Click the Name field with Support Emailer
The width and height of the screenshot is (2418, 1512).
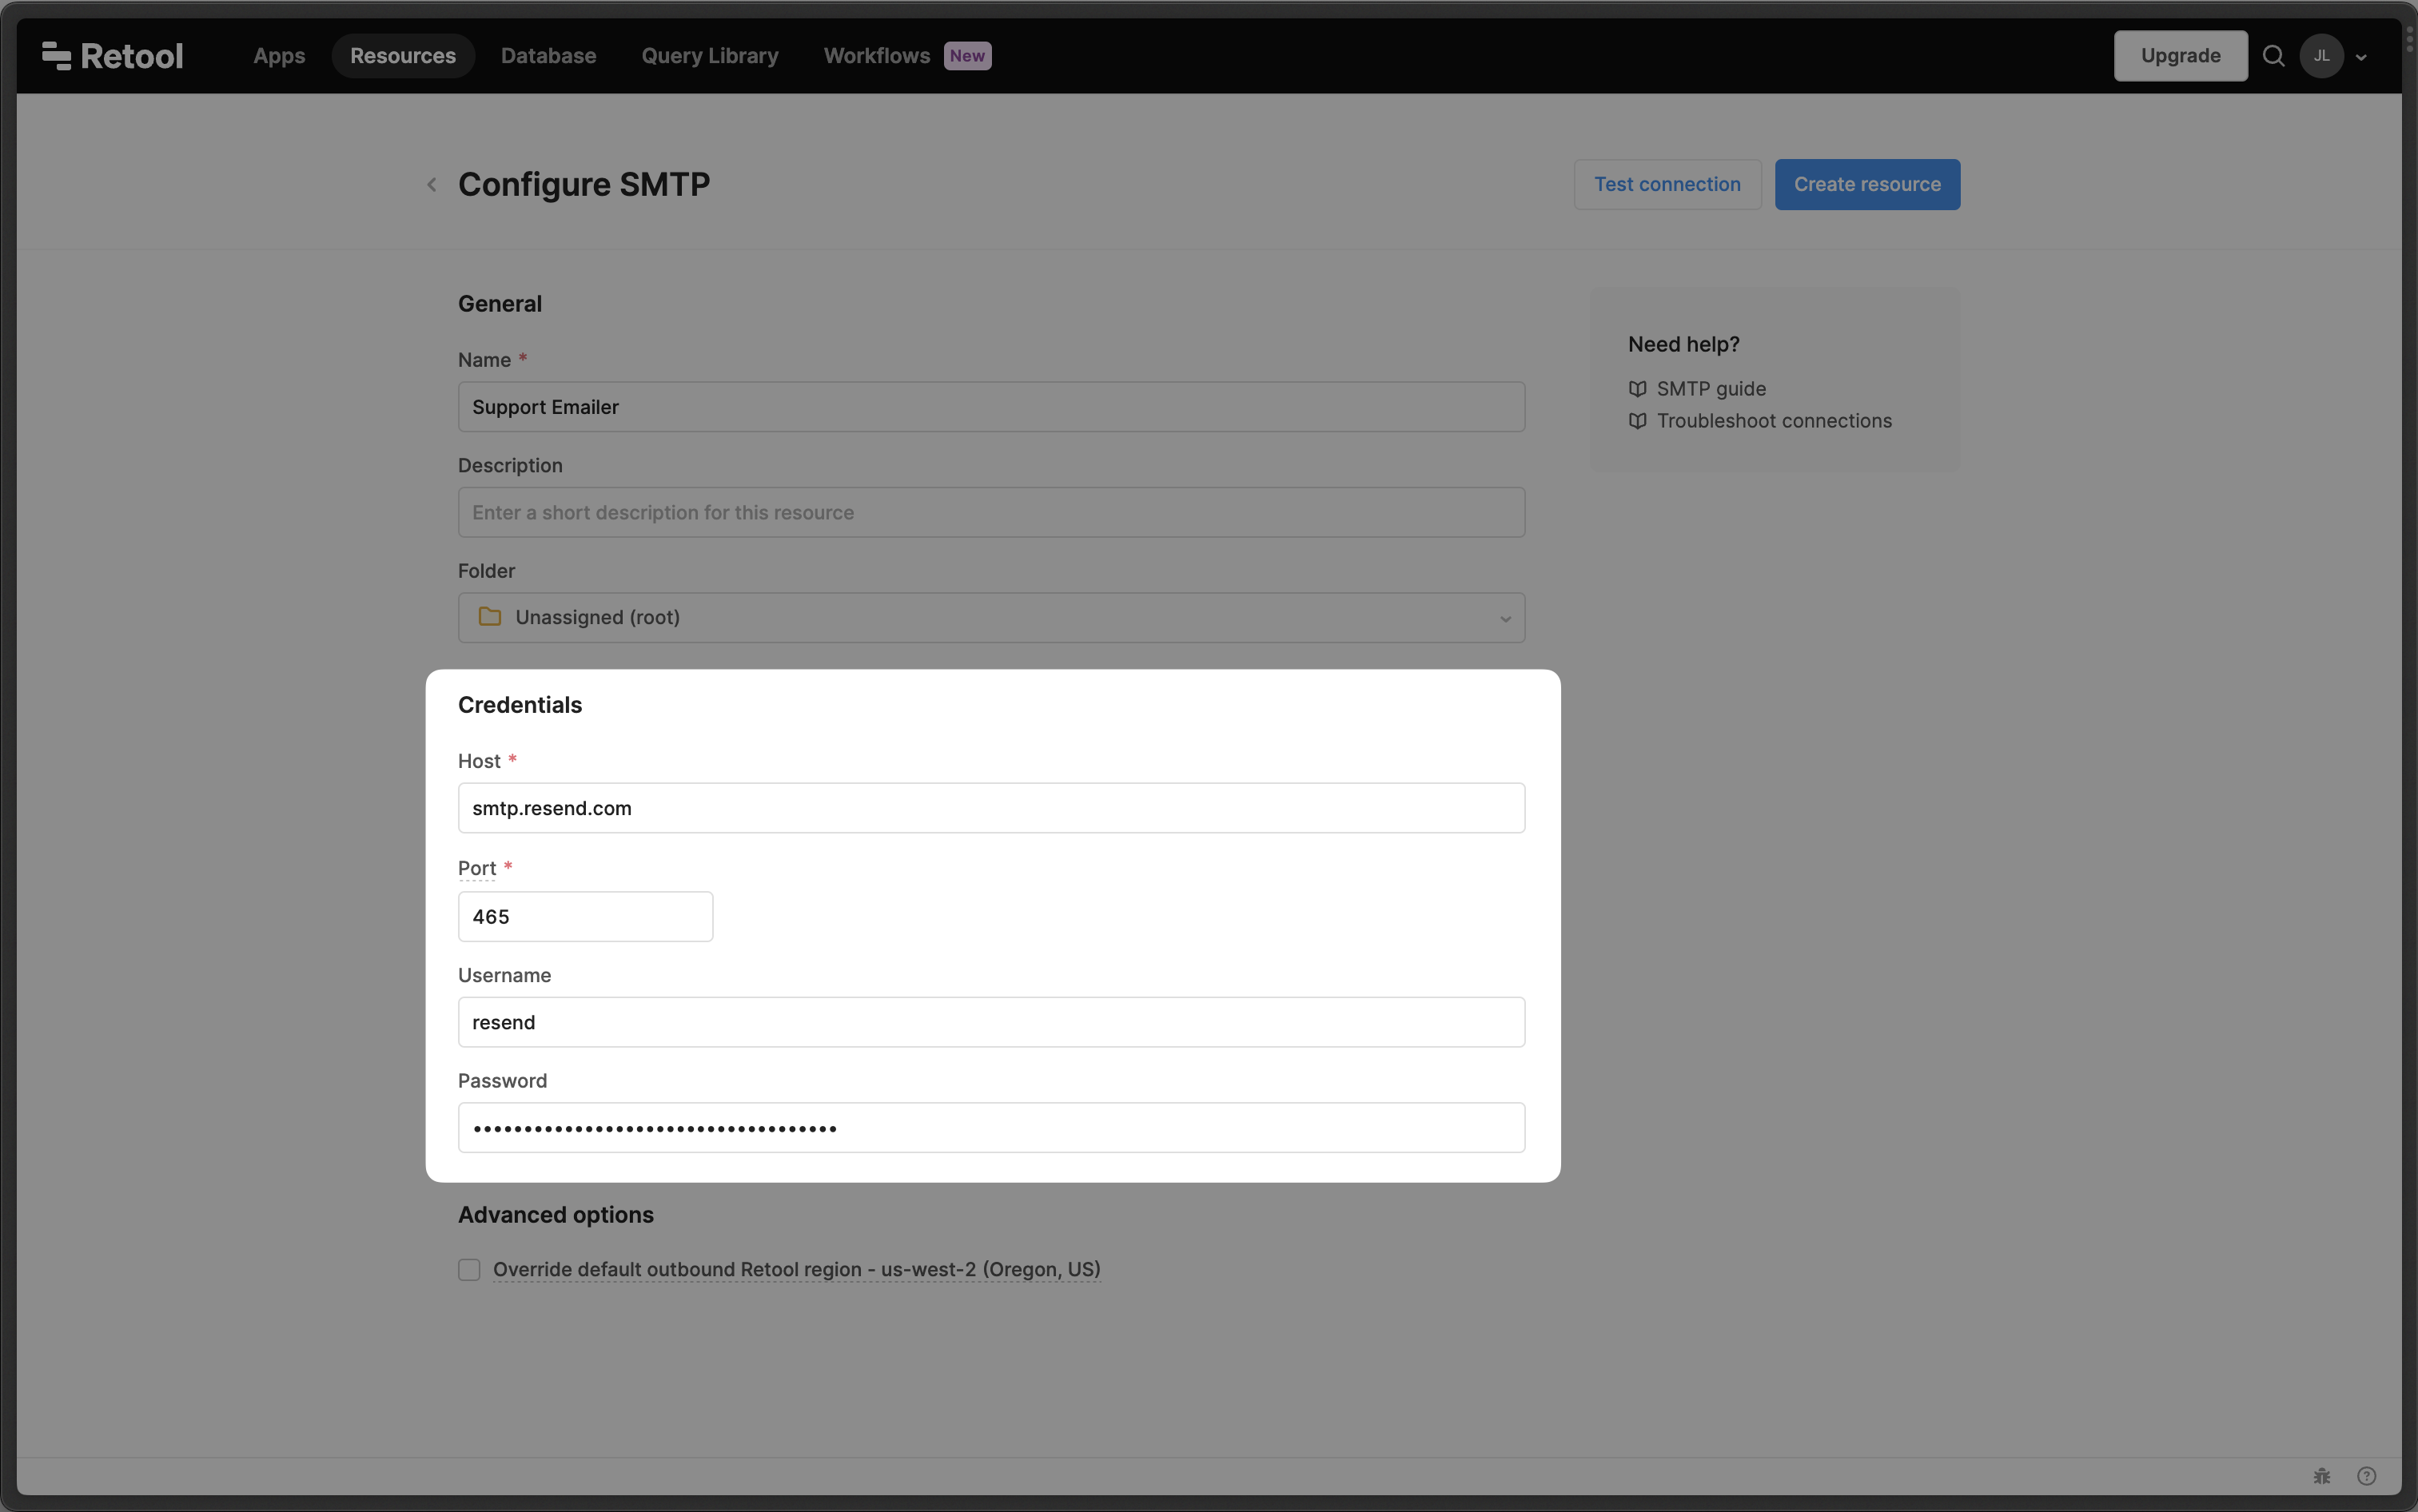pyautogui.click(x=991, y=407)
